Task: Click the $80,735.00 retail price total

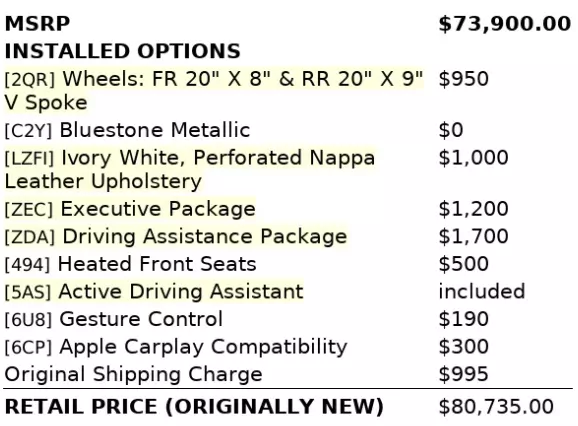Action: tap(496, 407)
